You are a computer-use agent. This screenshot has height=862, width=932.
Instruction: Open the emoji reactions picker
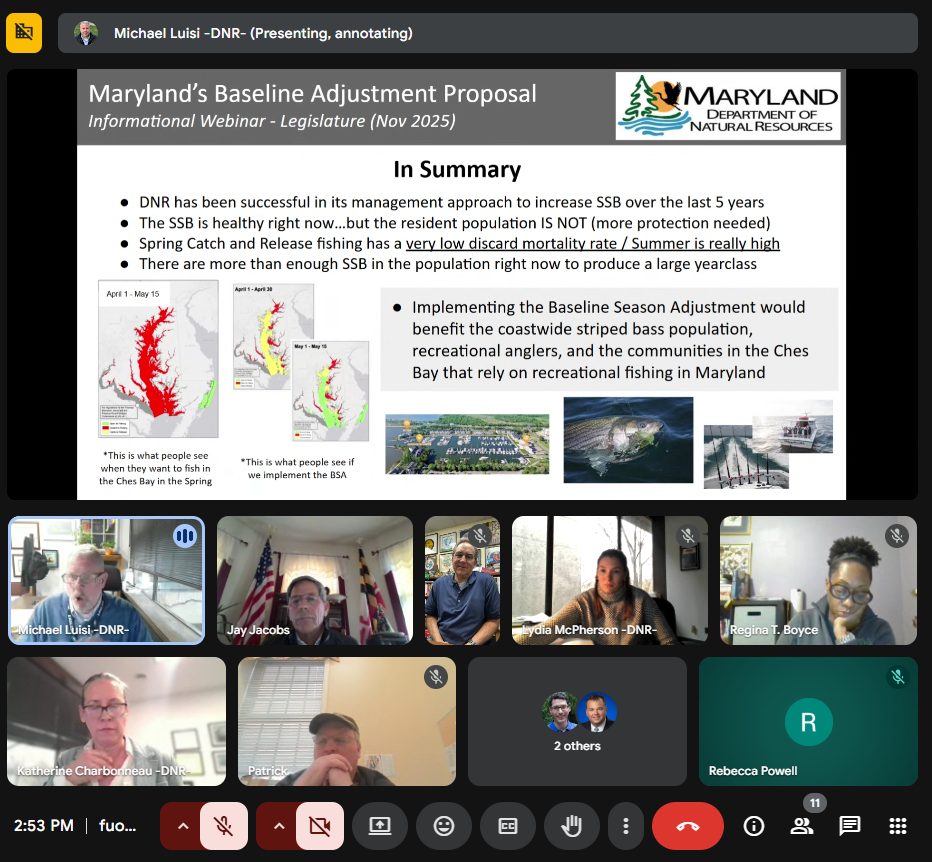click(444, 826)
